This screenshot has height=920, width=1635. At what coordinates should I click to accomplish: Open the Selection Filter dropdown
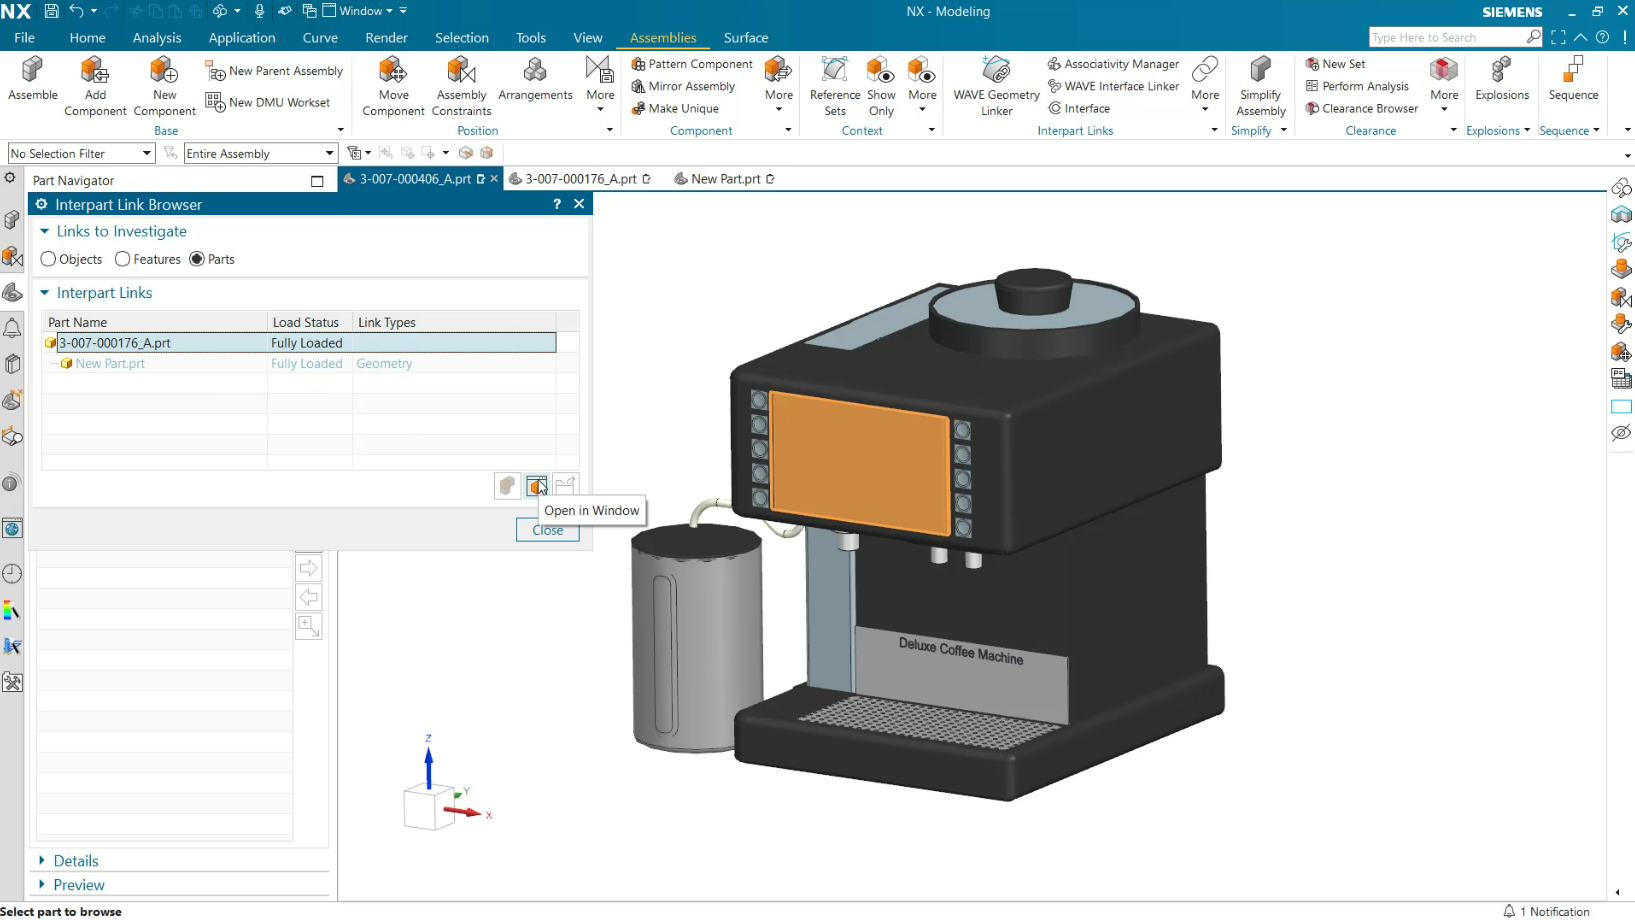[145, 153]
